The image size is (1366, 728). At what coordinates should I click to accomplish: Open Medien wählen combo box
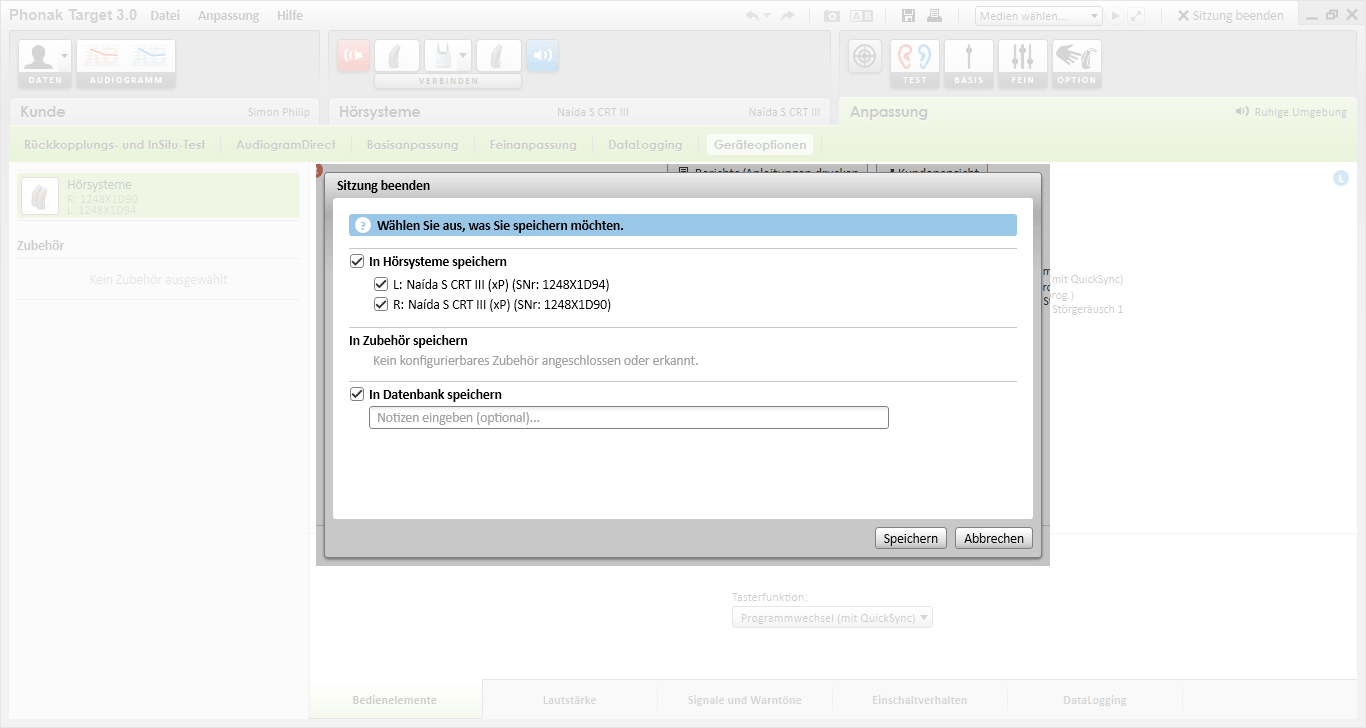point(1038,15)
